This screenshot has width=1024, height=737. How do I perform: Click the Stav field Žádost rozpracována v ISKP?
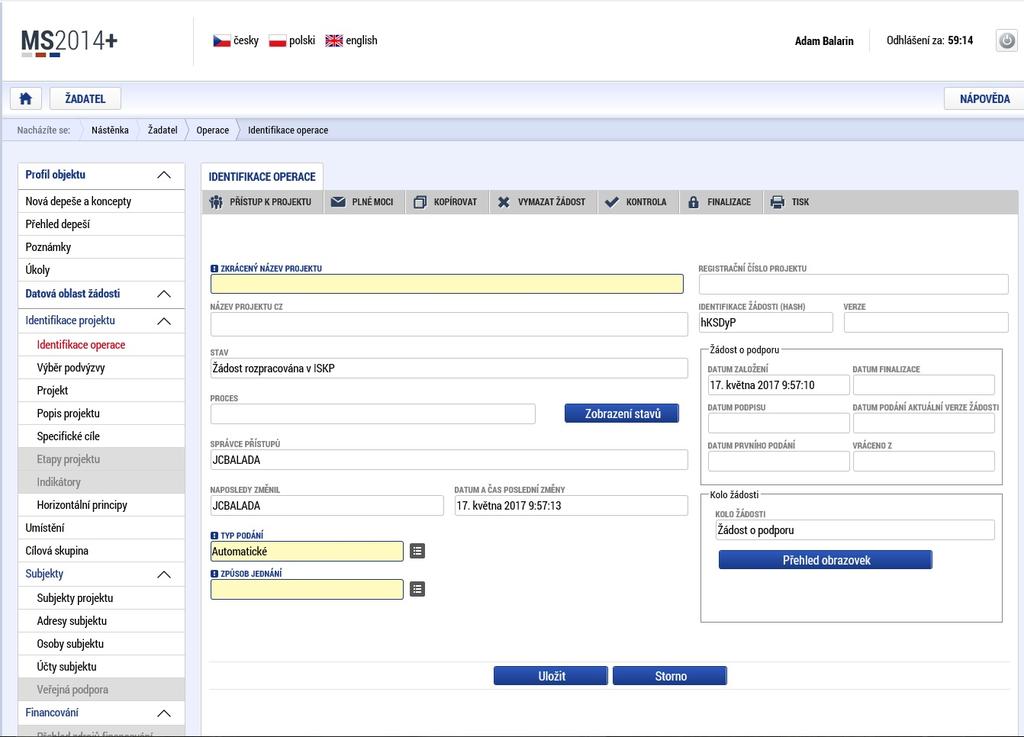point(449,369)
